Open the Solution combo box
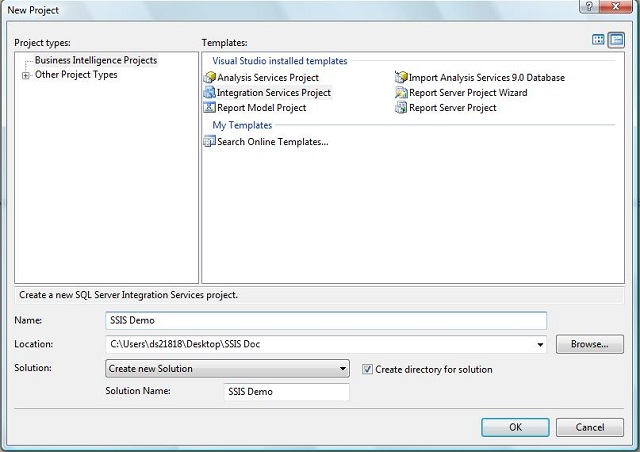 pos(343,369)
